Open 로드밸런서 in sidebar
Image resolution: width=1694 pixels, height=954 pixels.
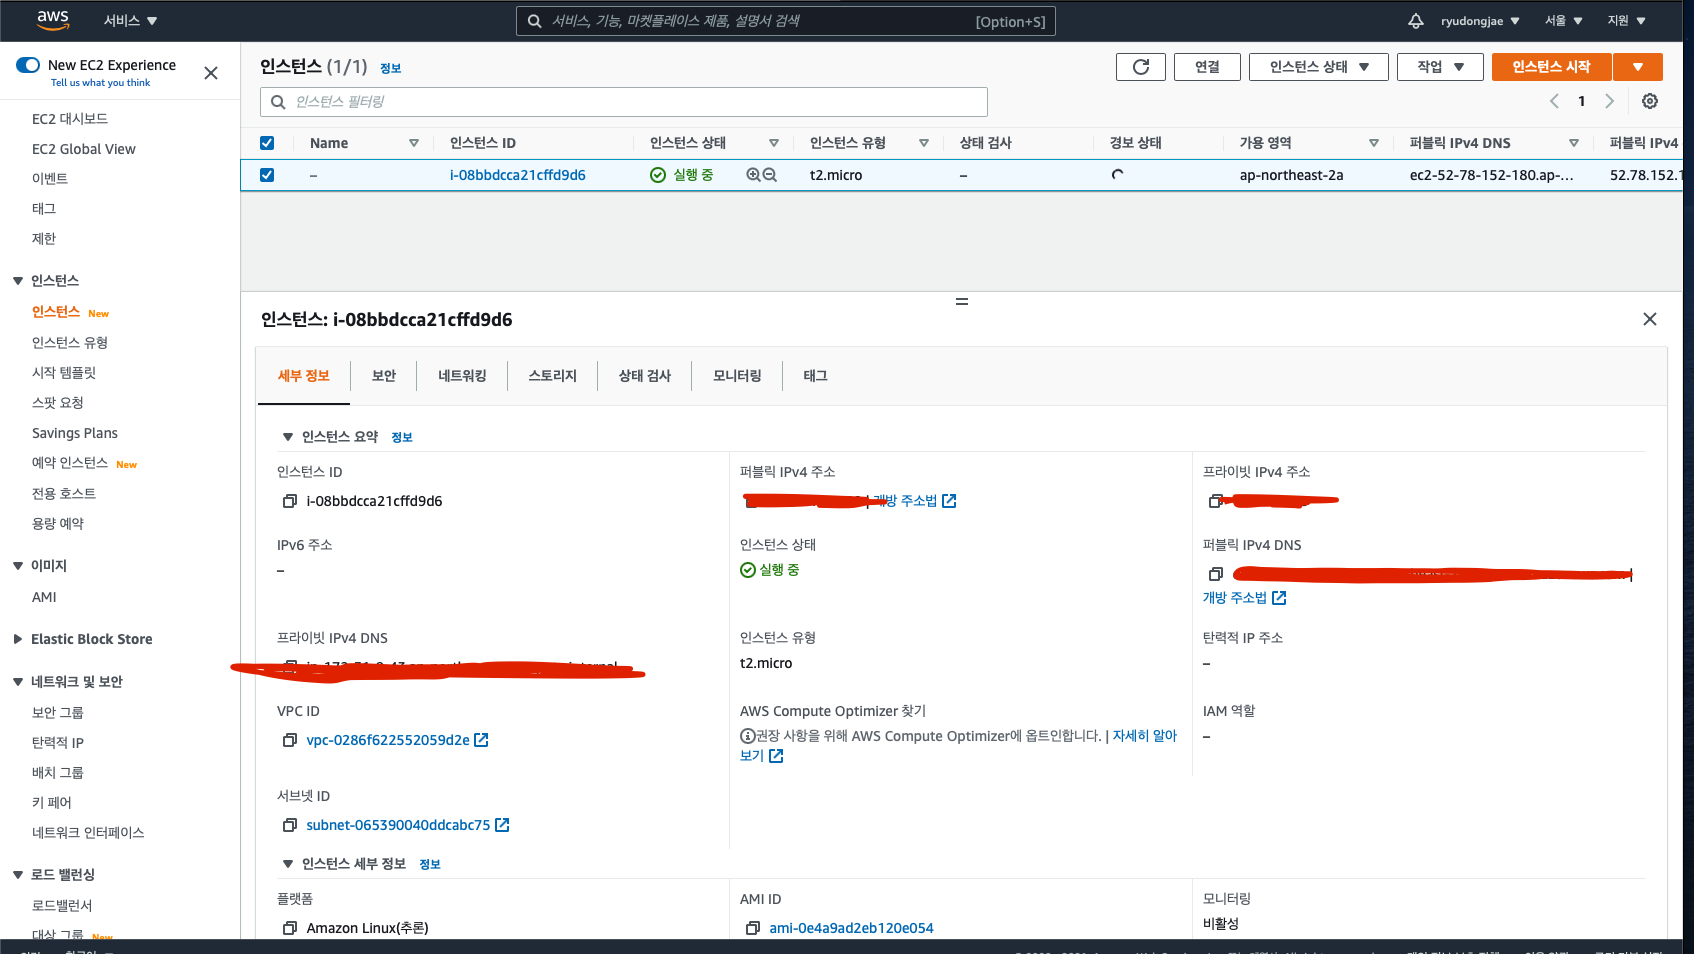click(62, 906)
